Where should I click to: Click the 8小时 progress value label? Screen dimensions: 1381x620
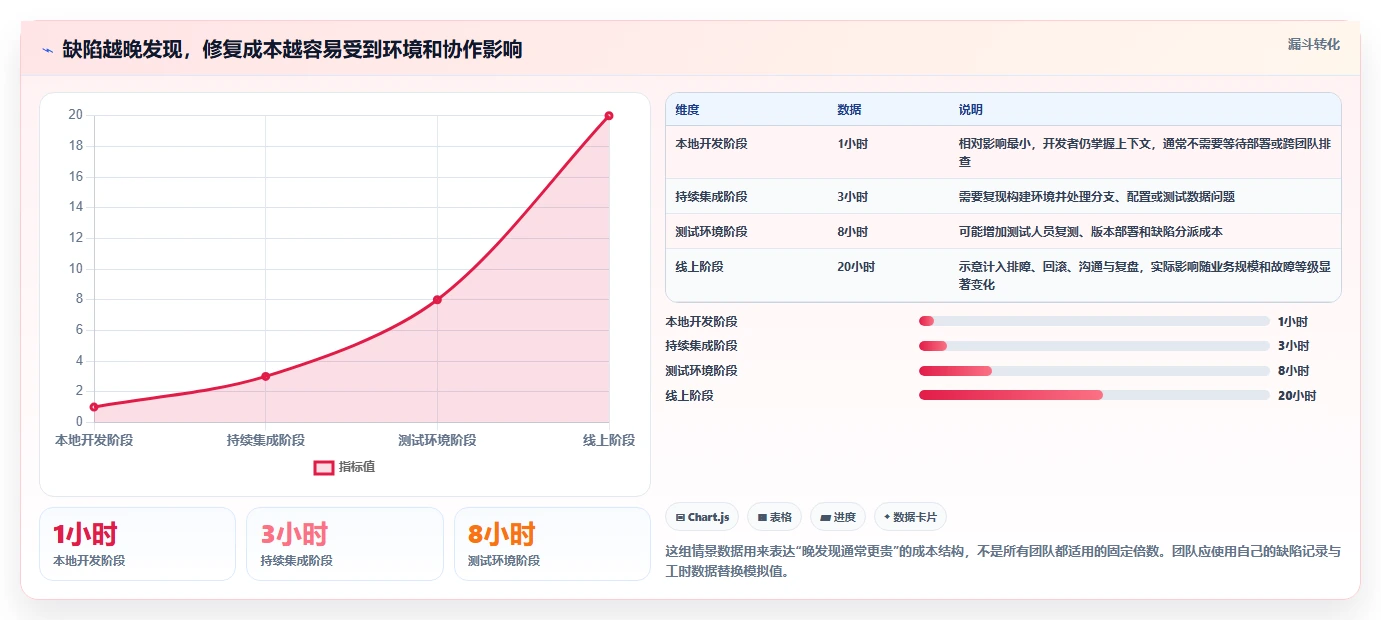point(1293,371)
